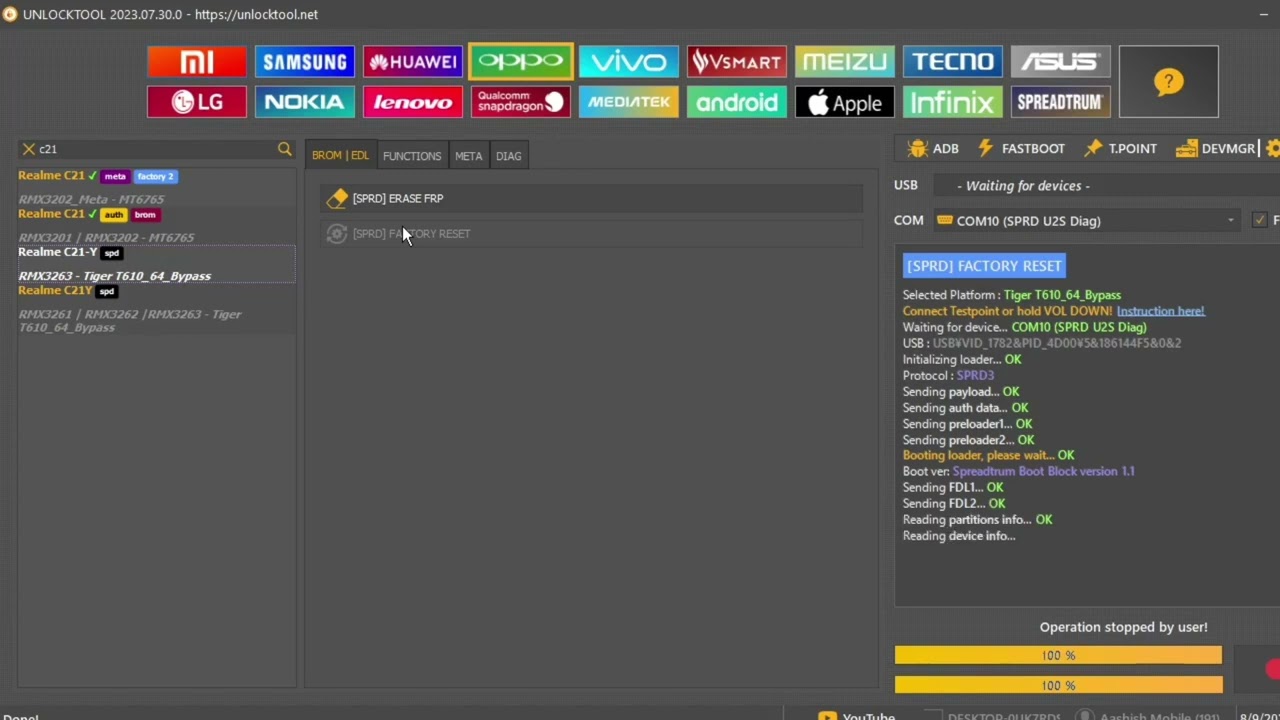
Task: Click the 'Tiger T610_64_Bypass' platform text in log
Action: click(1062, 295)
